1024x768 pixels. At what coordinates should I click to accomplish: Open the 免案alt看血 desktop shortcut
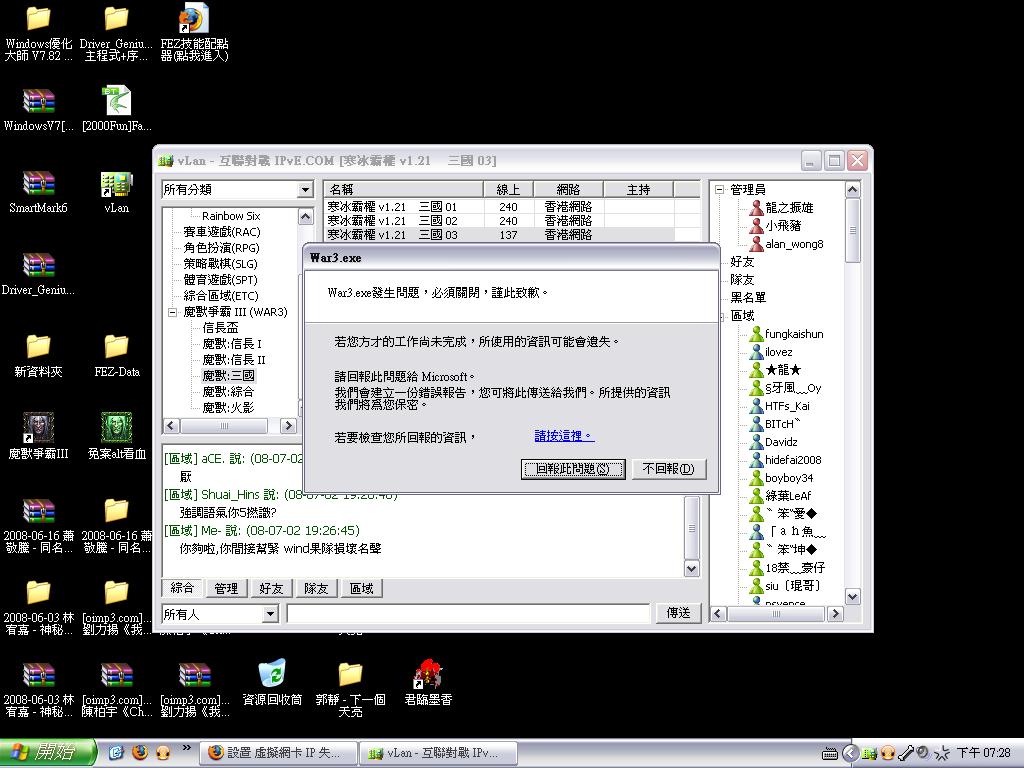tap(116, 429)
